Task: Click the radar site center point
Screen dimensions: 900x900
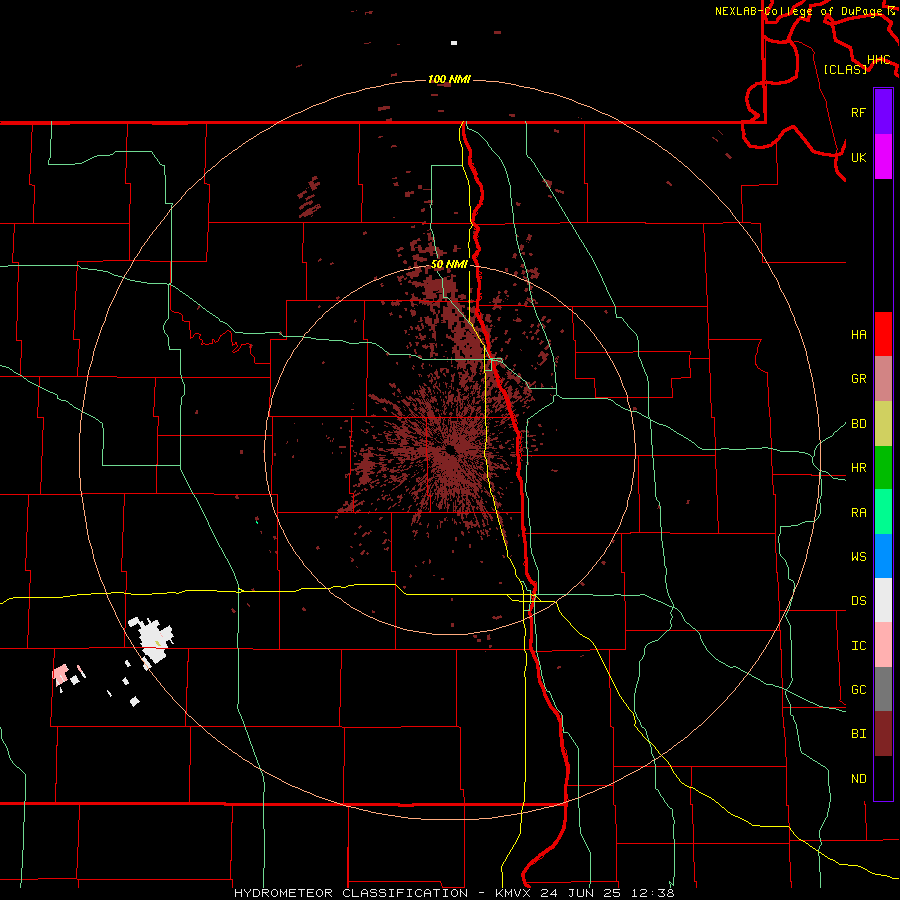Action: 450,449
